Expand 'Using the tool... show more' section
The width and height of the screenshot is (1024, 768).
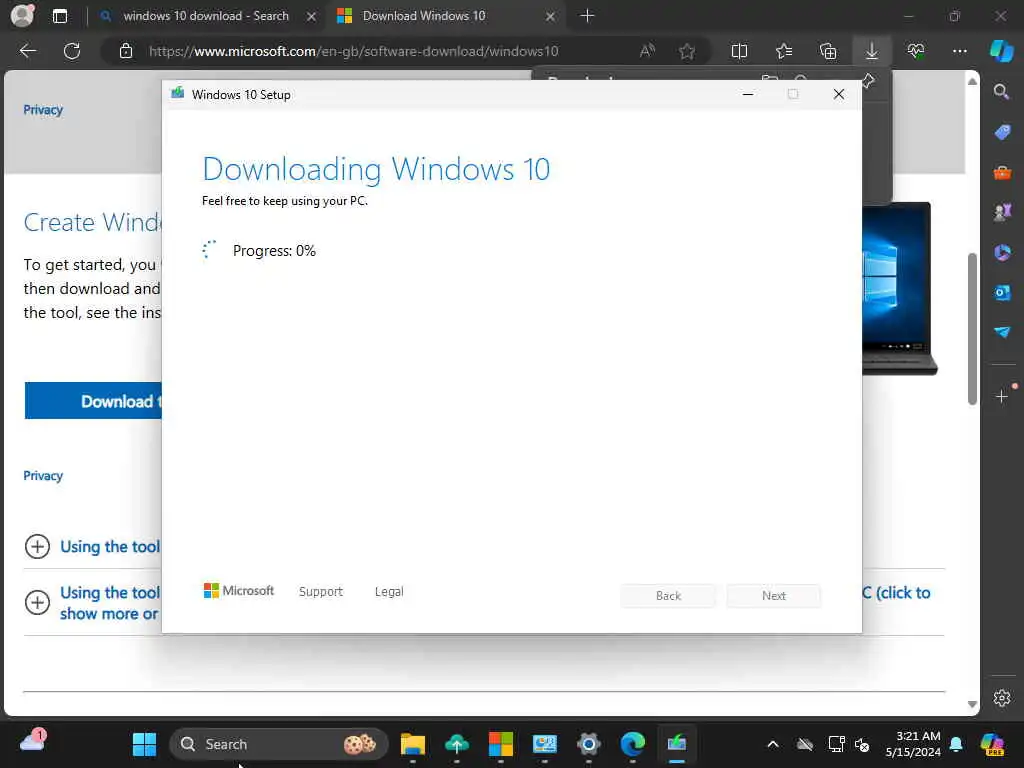click(x=37, y=602)
